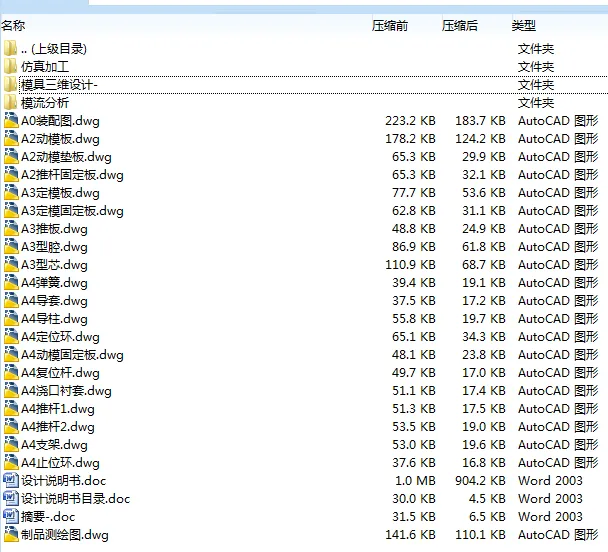
Task: Click the A3定模板.dwg file icon
Action: [x=11, y=193]
